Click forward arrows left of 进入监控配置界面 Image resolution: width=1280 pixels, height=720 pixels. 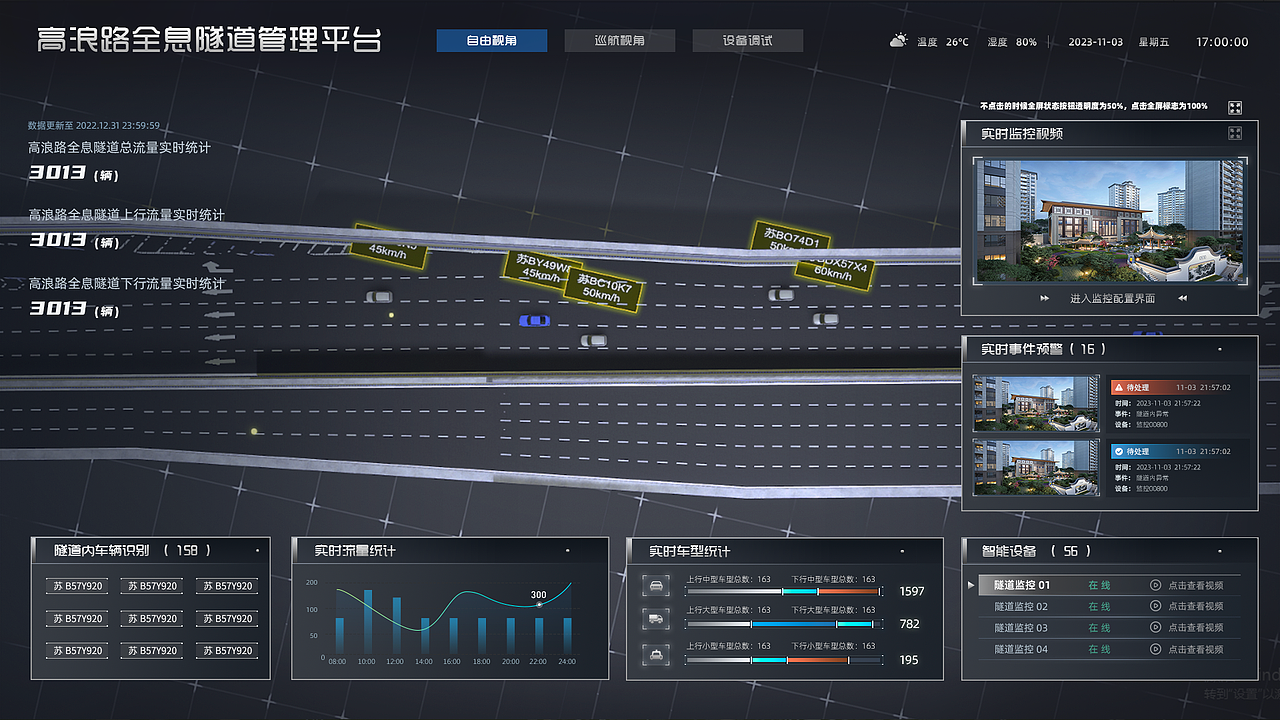pos(1045,298)
